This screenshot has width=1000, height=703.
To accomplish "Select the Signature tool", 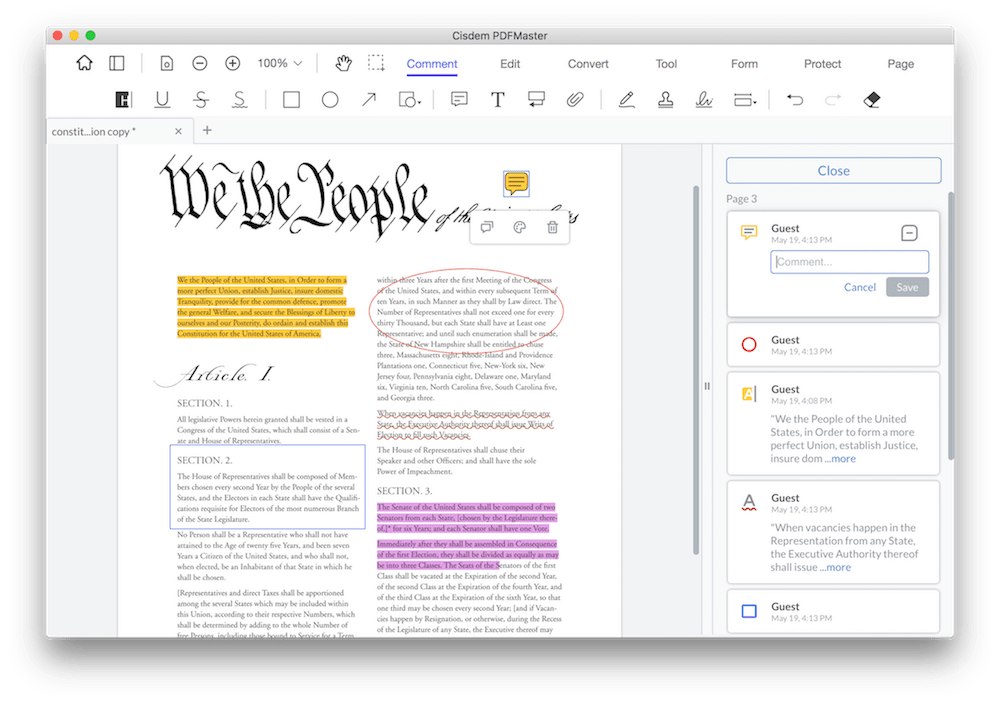I will (704, 100).
